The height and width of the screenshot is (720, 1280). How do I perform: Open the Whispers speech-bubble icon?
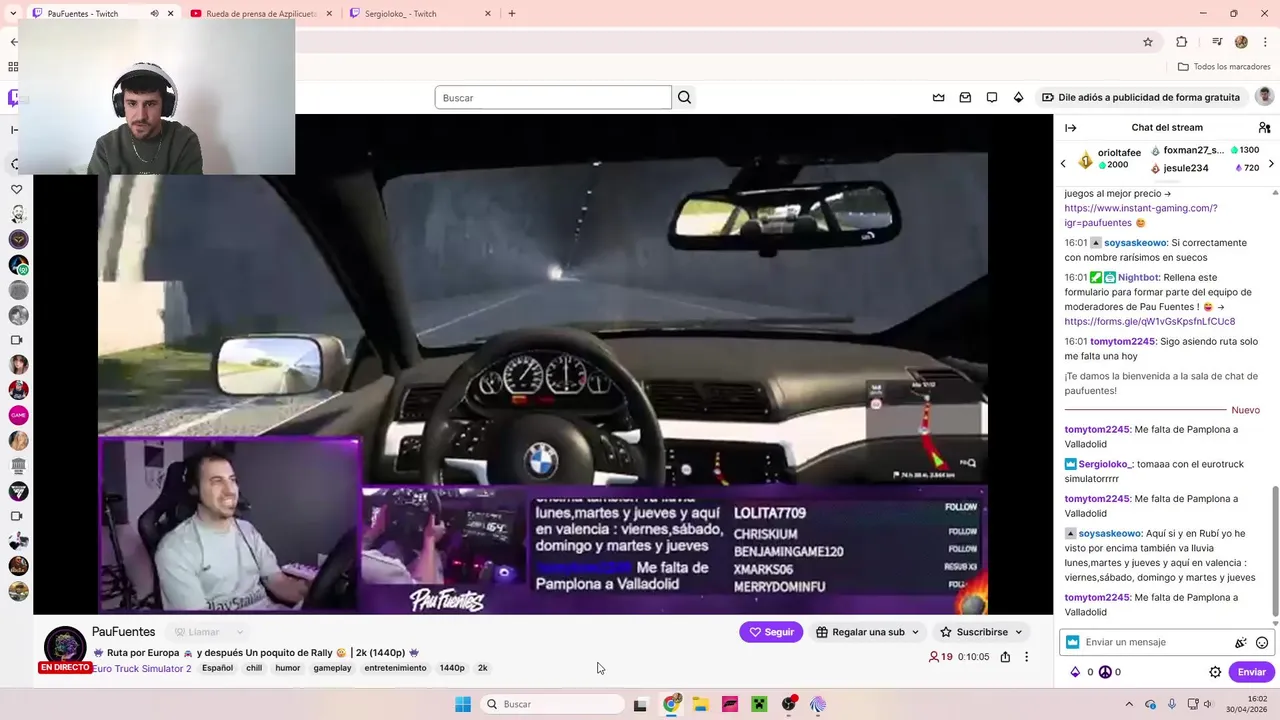click(x=992, y=97)
